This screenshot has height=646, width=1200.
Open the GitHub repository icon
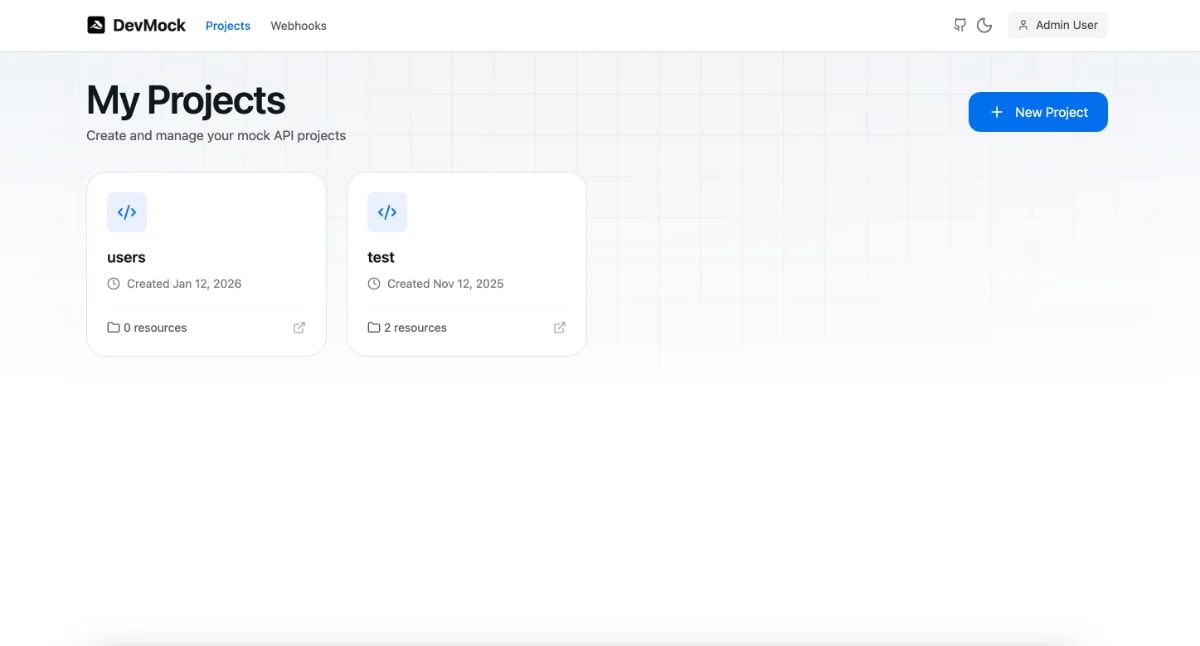click(x=960, y=24)
